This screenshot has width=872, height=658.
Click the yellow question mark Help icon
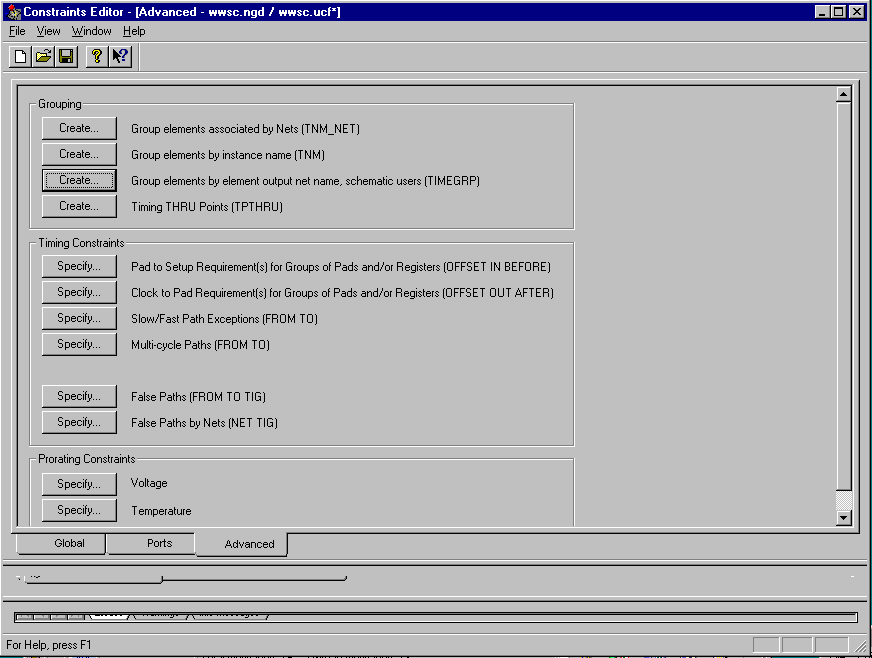click(x=97, y=57)
